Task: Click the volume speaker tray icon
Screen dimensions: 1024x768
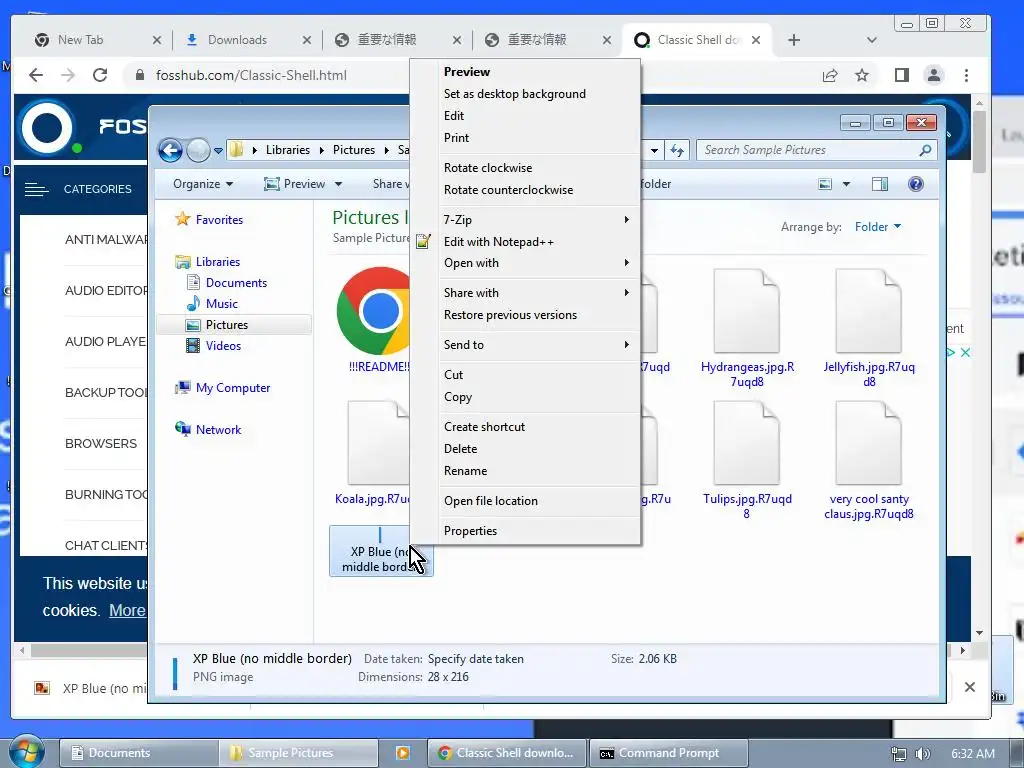Action: (923, 754)
